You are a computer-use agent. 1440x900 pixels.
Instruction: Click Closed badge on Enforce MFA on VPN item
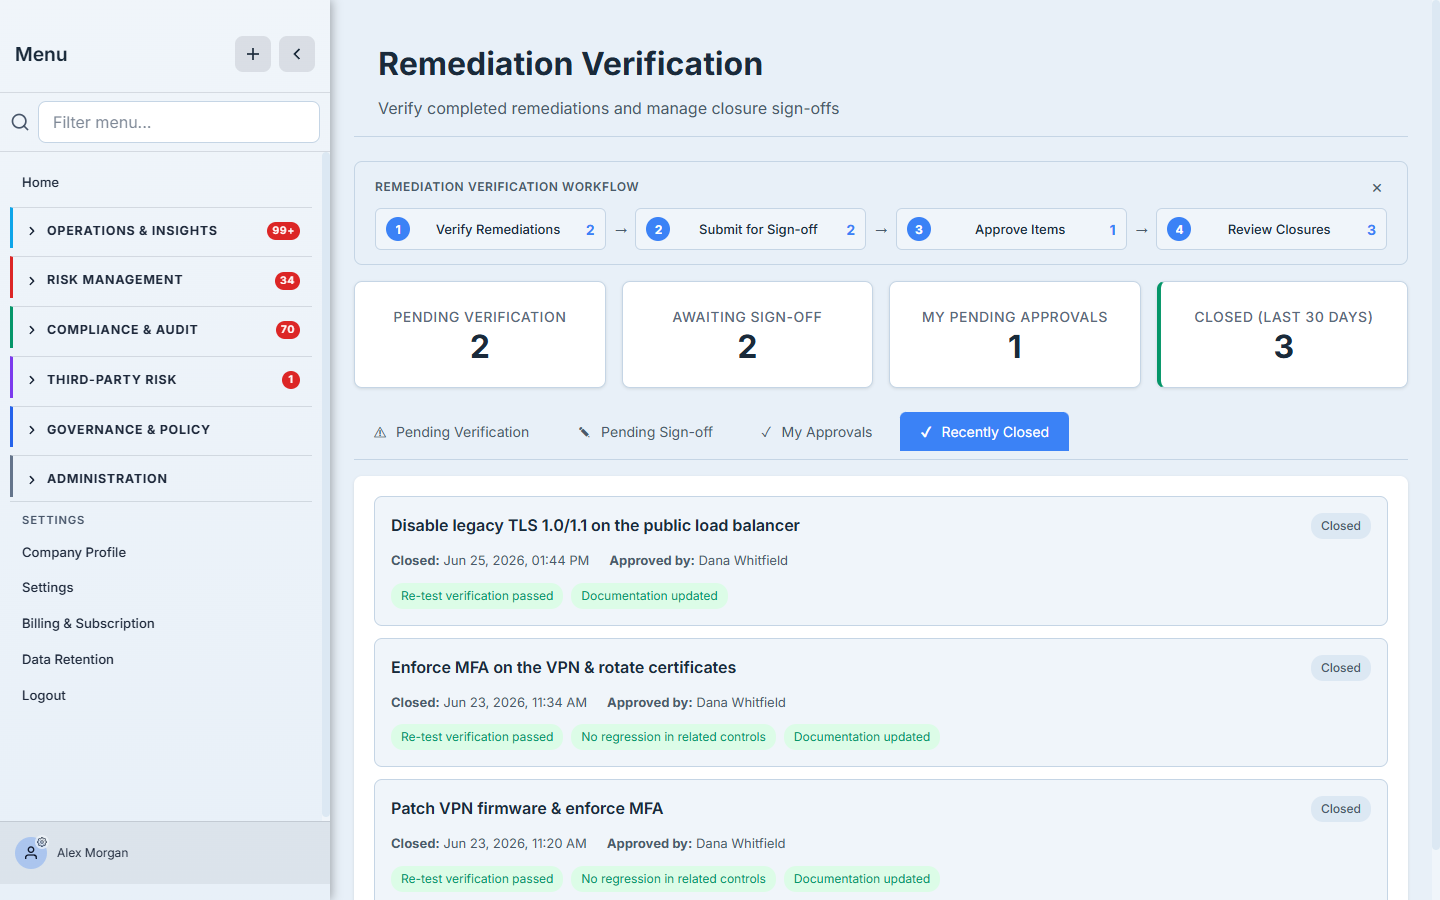click(x=1340, y=668)
